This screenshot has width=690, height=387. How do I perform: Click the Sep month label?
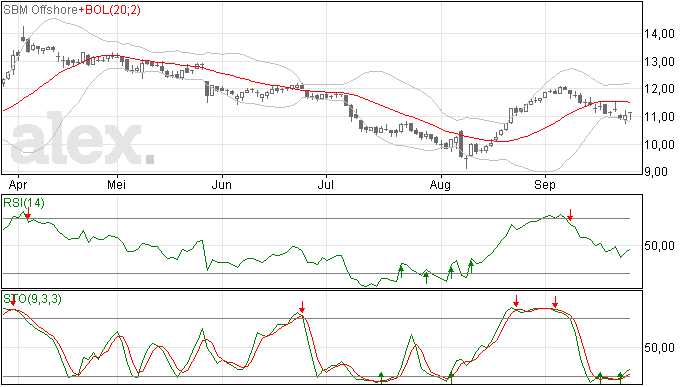coord(544,185)
